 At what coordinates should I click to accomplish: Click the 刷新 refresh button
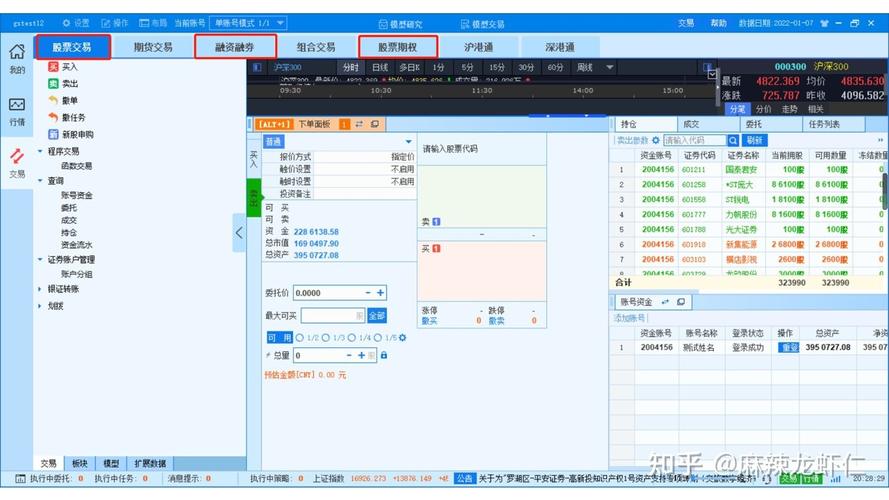754,140
